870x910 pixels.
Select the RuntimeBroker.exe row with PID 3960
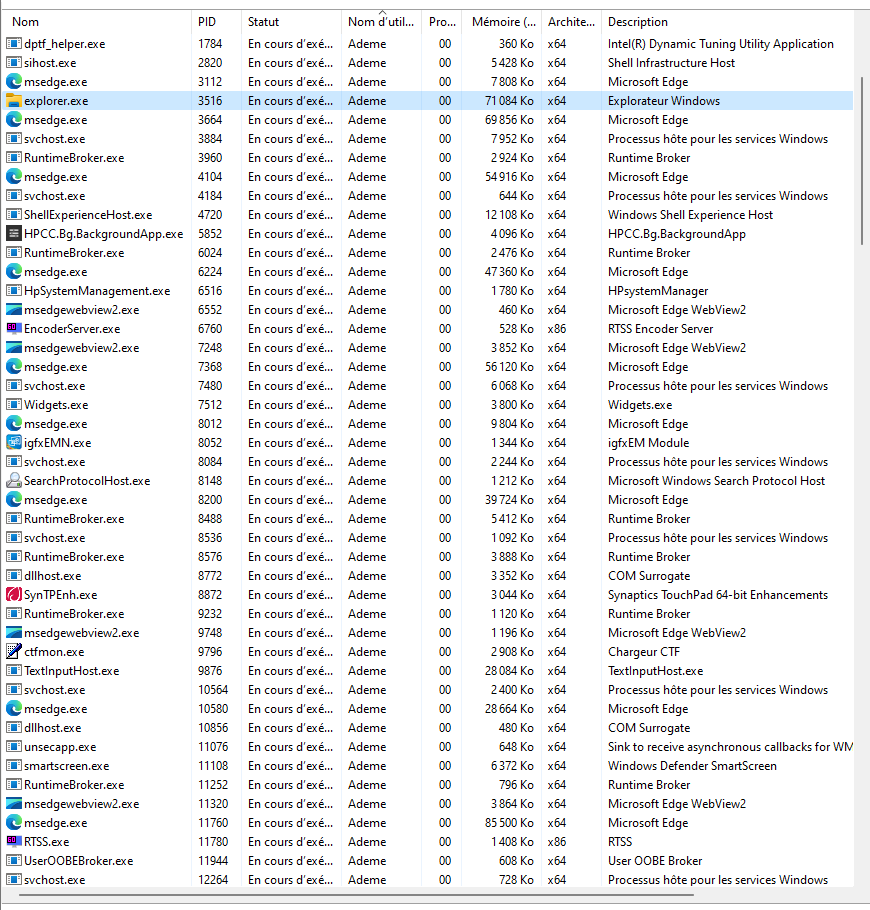pyautogui.click(x=428, y=158)
